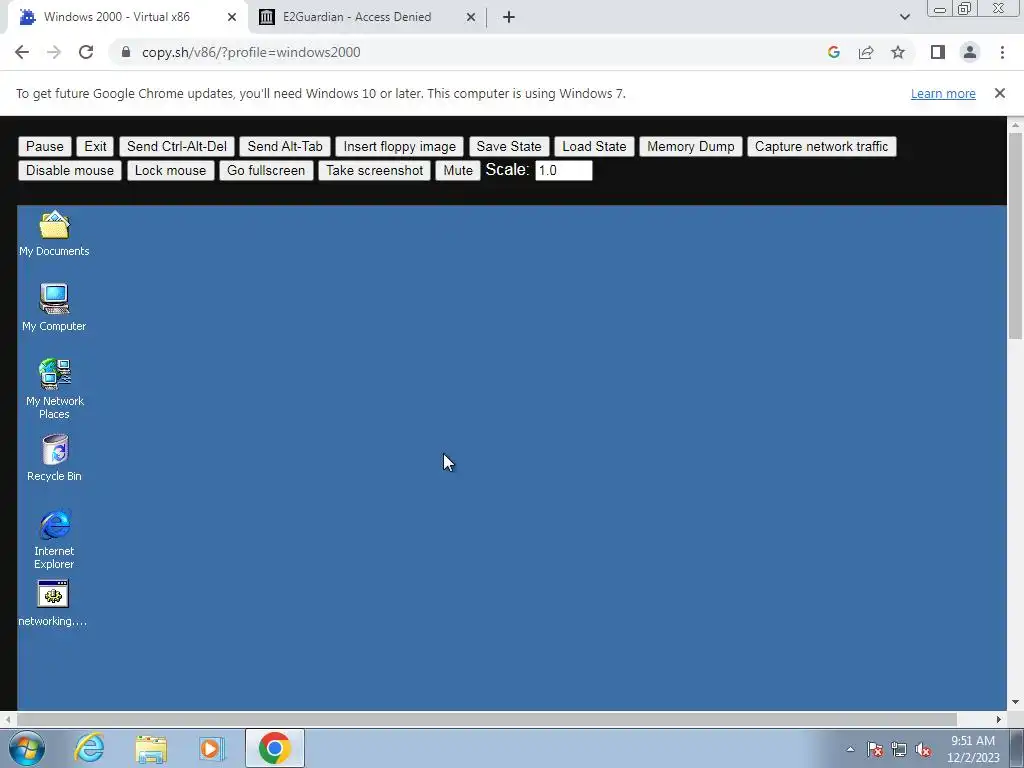Click the taskbar clock showing 9:51 AM
Image resolution: width=1024 pixels, height=768 pixels.
973,749
